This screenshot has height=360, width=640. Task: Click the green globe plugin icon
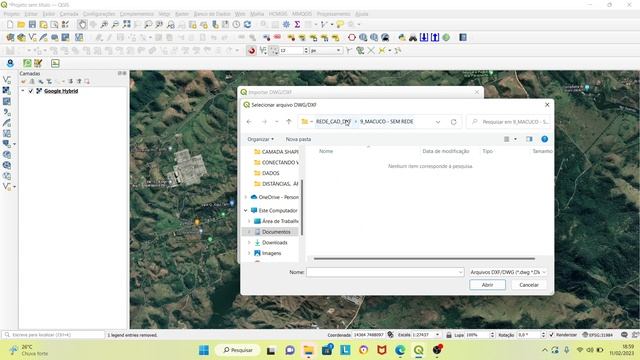point(446,38)
